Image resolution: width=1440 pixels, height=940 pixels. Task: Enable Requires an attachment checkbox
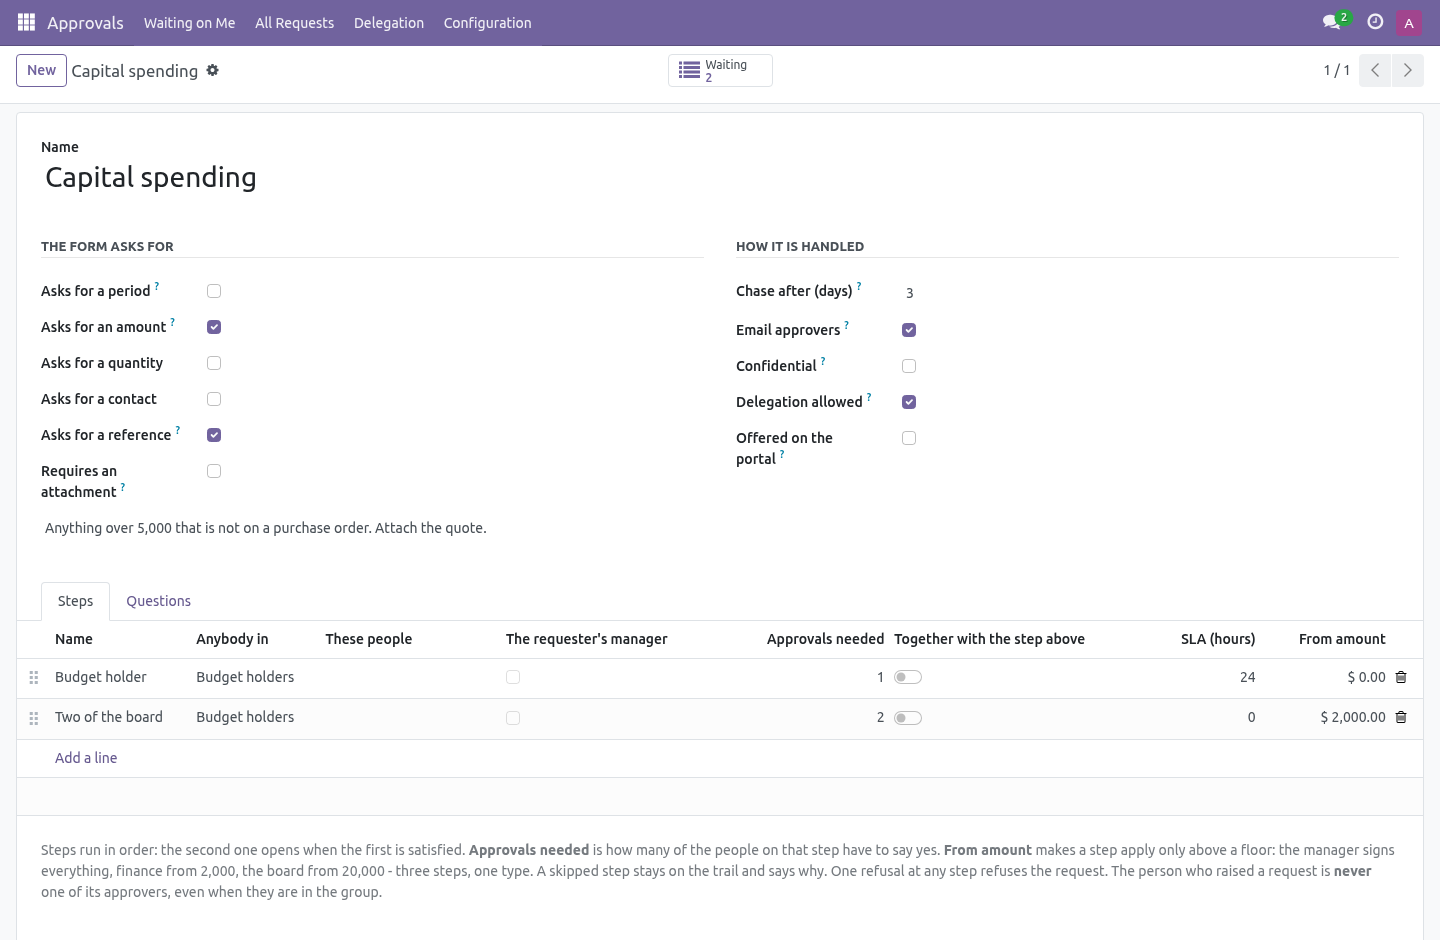coord(214,471)
